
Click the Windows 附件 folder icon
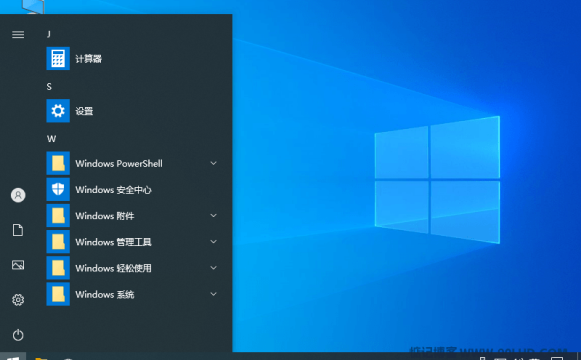[x=58, y=216]
